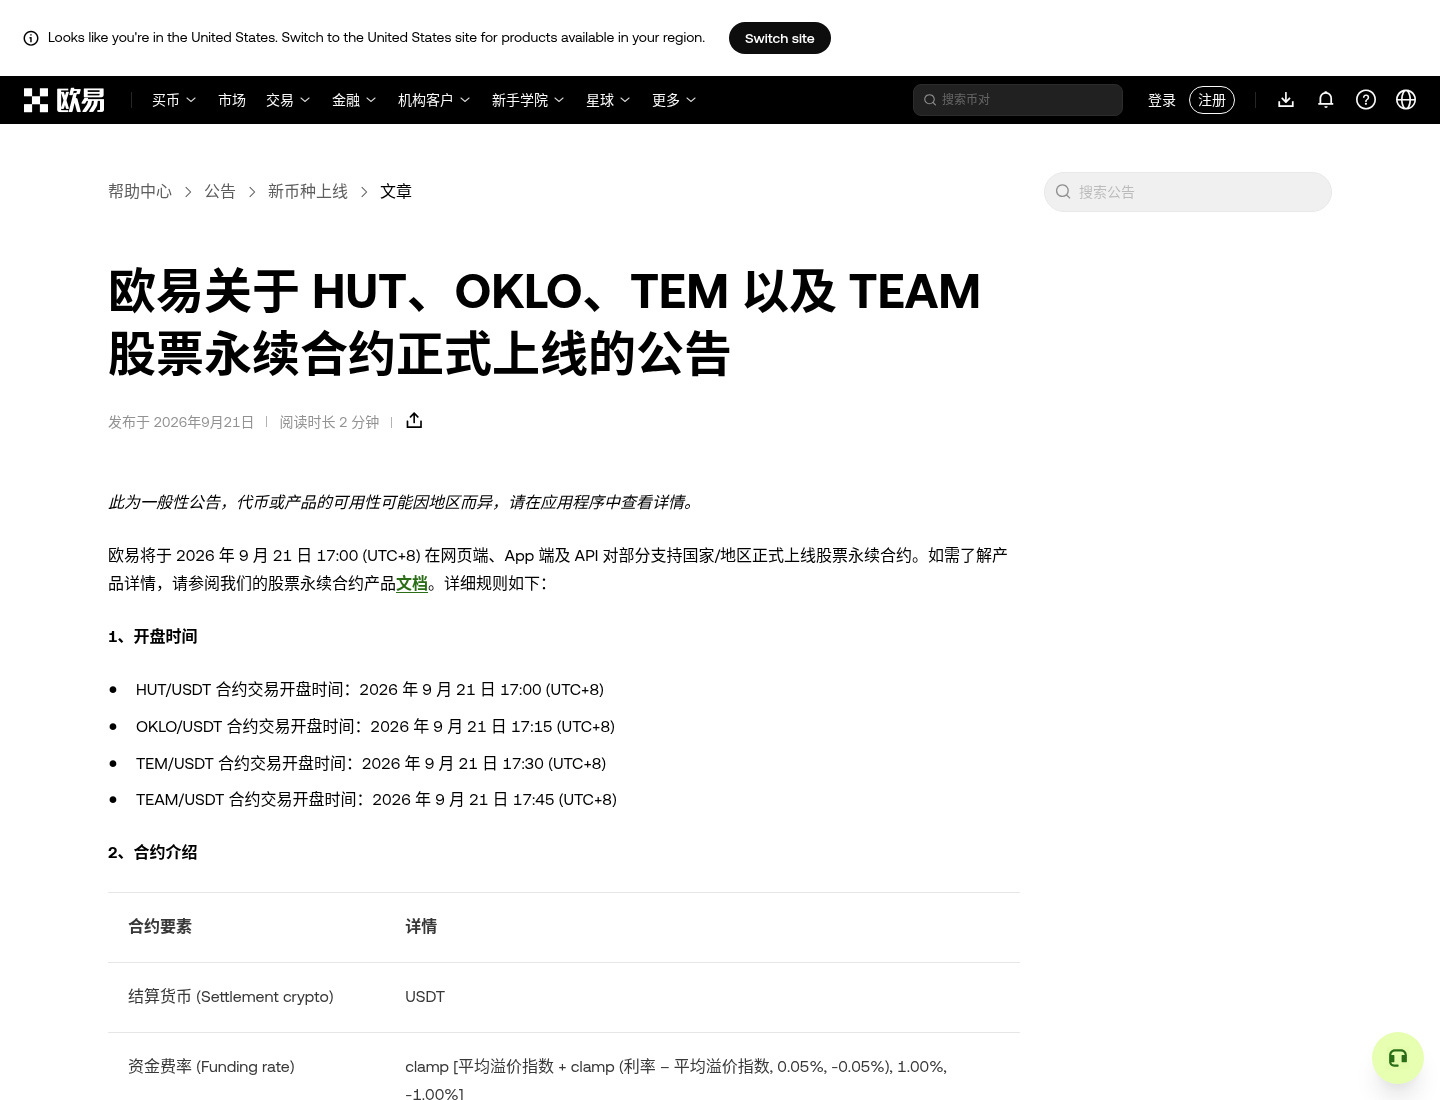Expand the 更多 dropdown menu

(674, 100)
